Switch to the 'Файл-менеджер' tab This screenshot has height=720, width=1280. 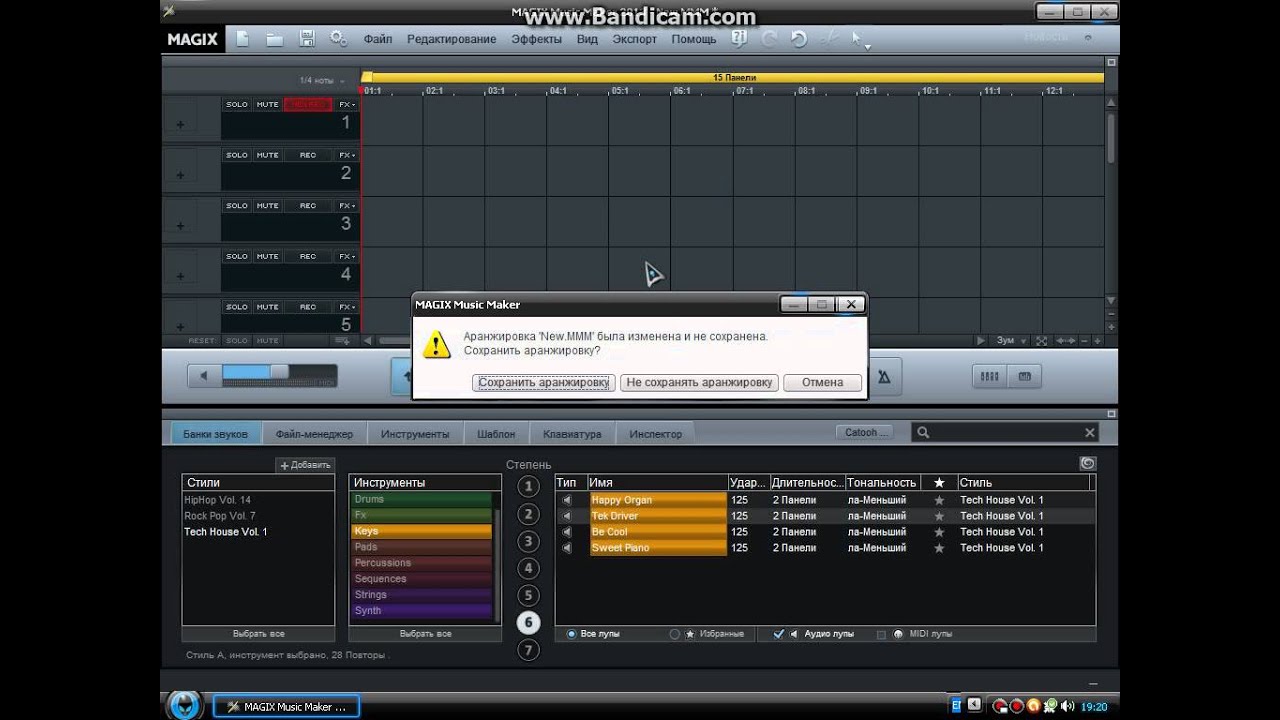(314, 434)
